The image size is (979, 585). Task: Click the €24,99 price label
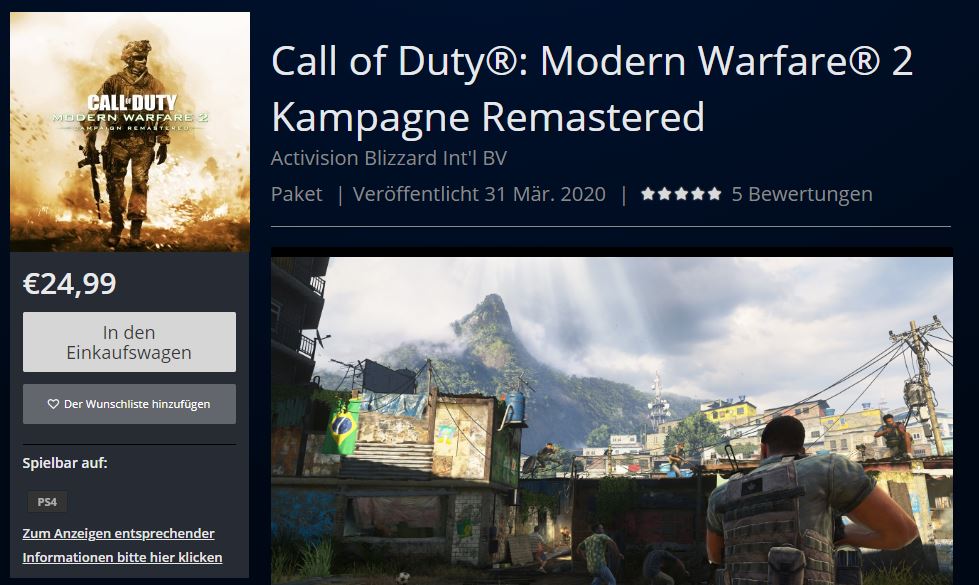point(69,284)
